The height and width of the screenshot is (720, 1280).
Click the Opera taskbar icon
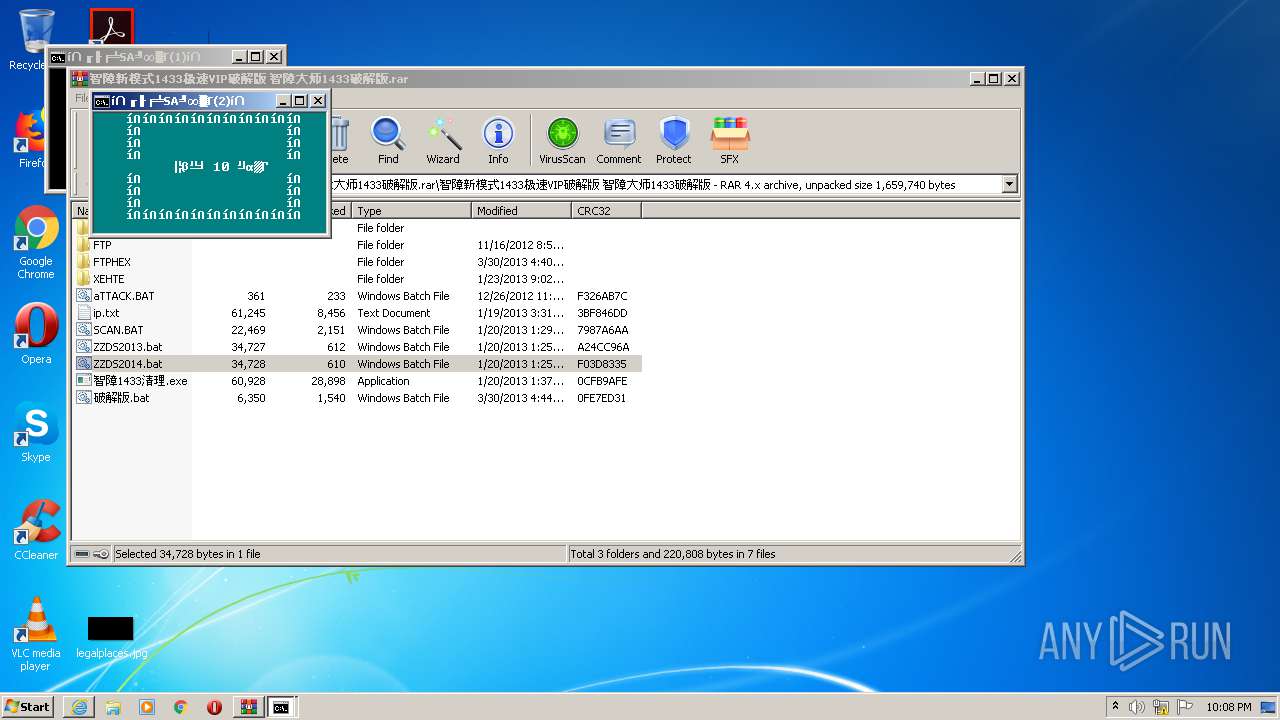coord(214,707)
